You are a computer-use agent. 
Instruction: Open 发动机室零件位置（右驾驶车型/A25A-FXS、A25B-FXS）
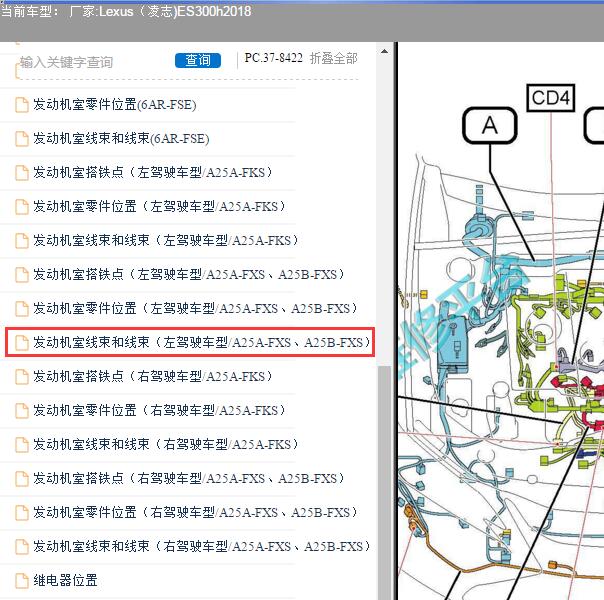[x=195, y=512]
